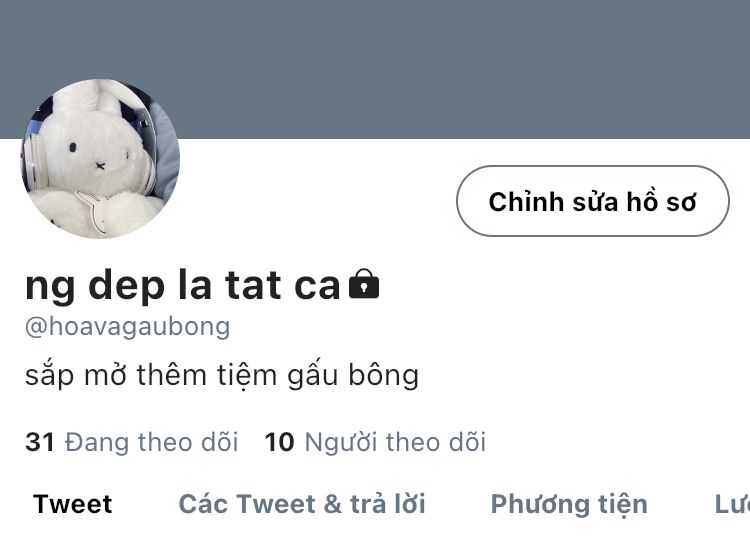The height and width of the screenshot is (544, 750).
Task: Open the Phương tiện tab
Action: click(x=569, y=505)
